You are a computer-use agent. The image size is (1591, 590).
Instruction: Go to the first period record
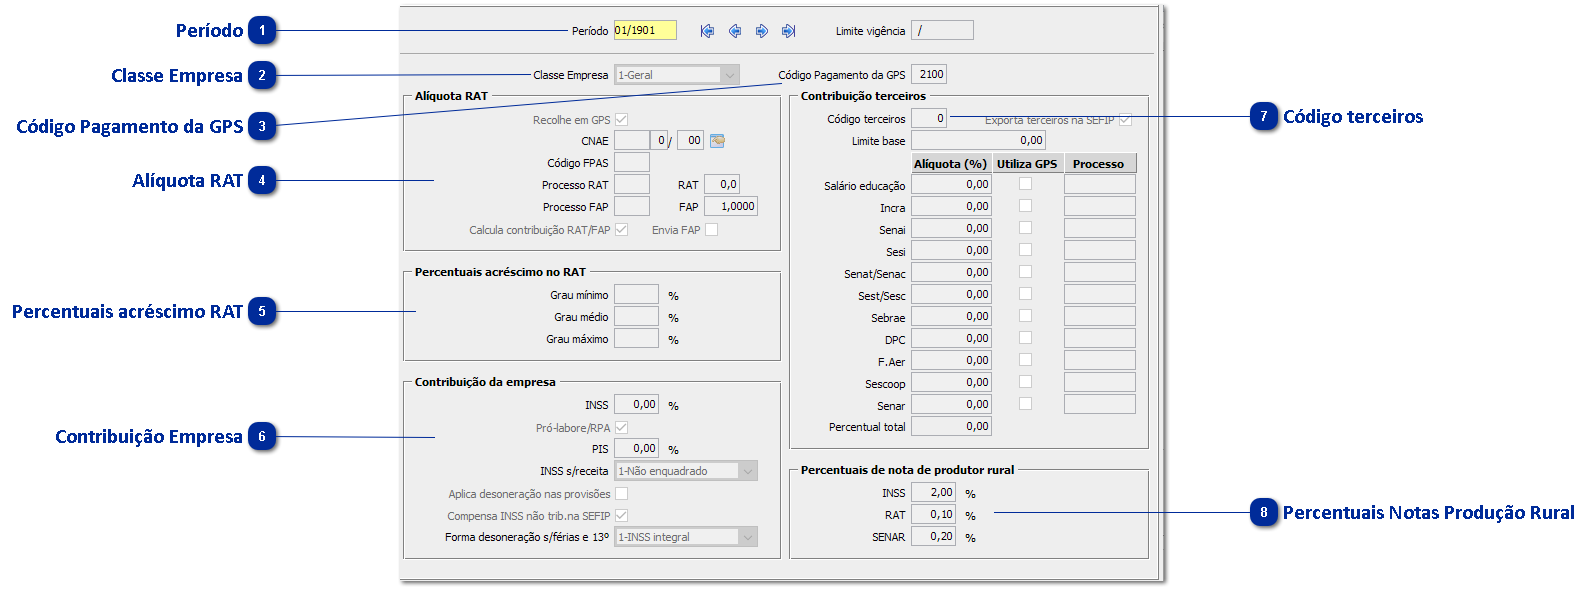[707, 31]
